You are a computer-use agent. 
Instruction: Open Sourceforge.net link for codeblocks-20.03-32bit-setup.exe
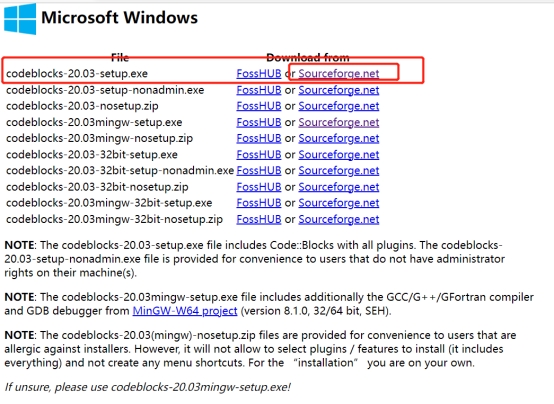pyautogui.click(x=338, y=154)
